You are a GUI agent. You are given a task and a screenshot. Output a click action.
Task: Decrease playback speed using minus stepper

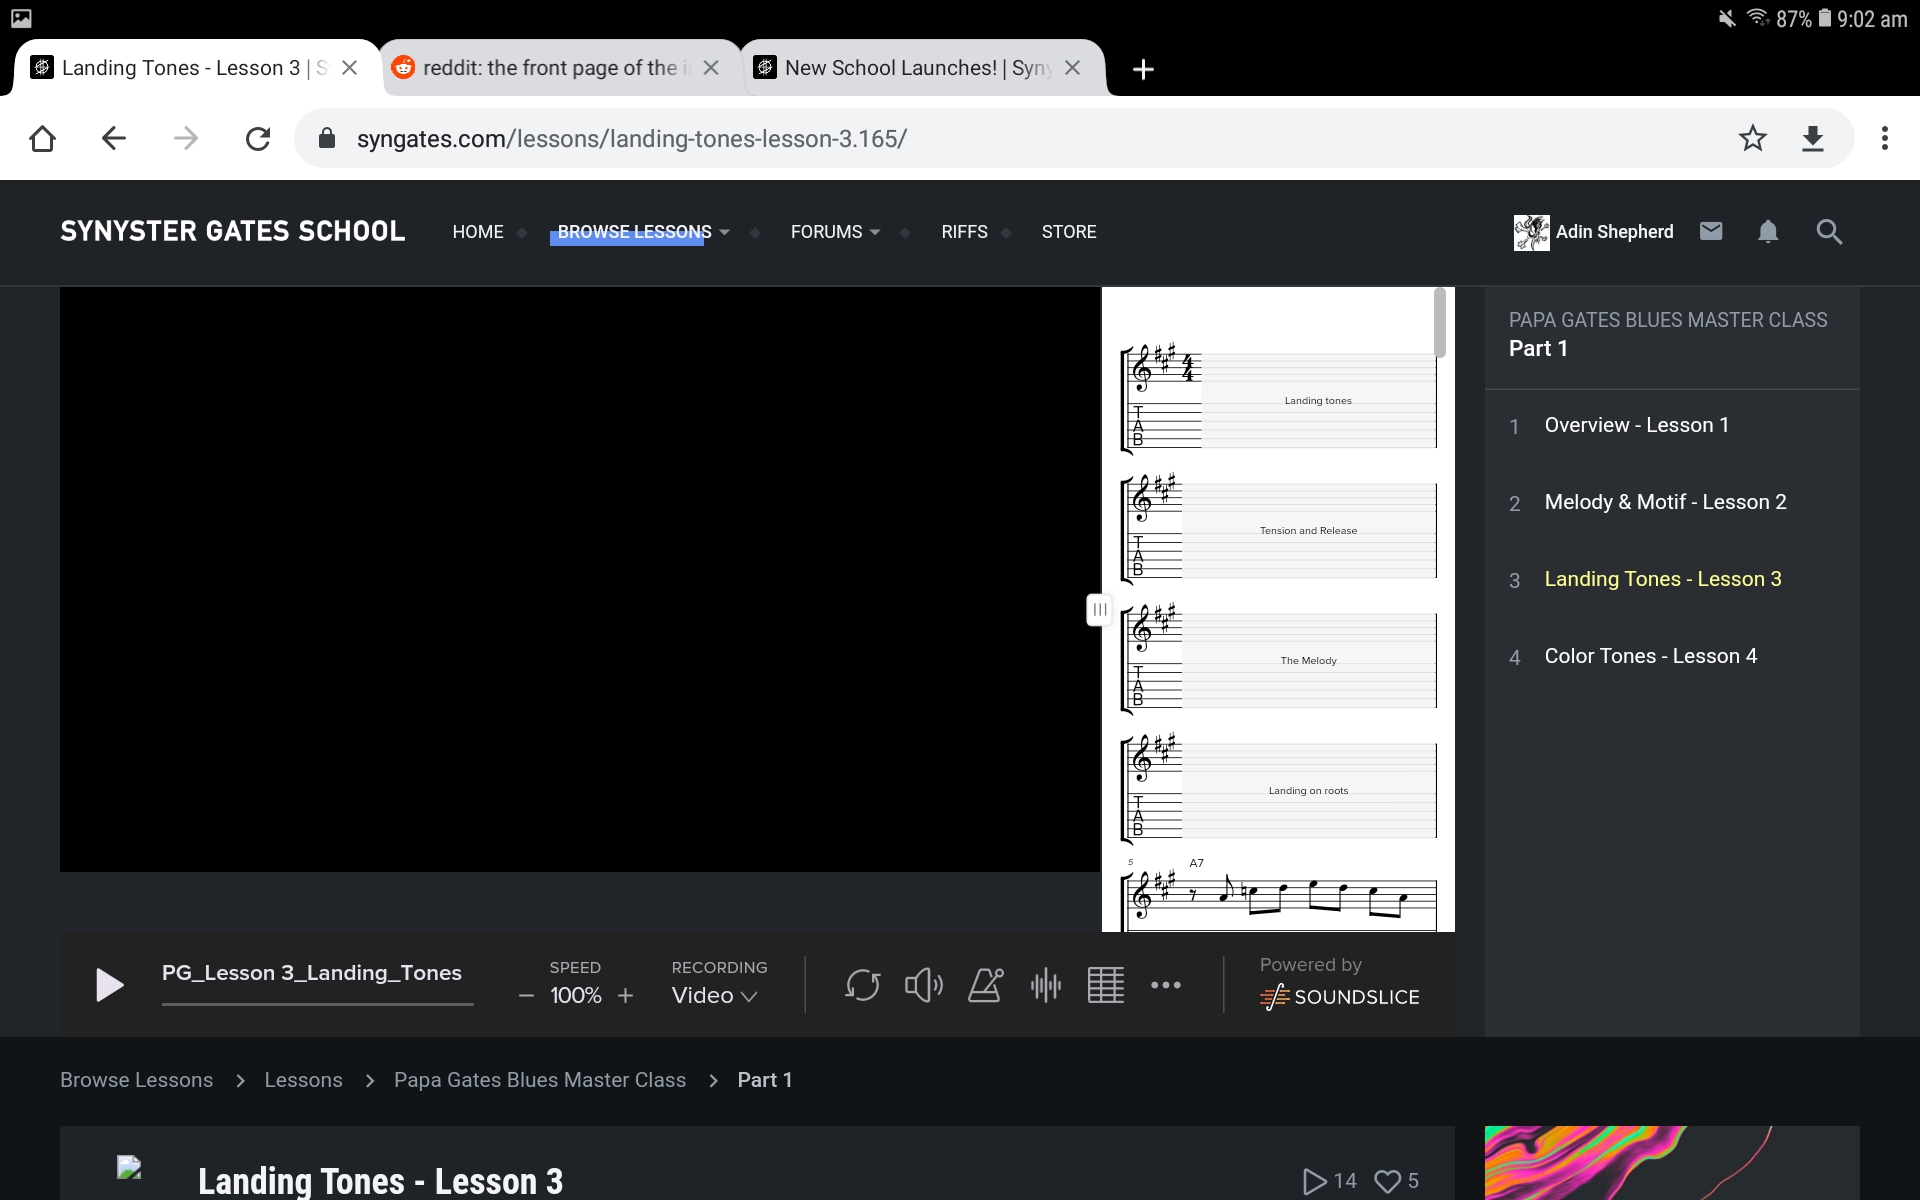click(x=527, y=995)
